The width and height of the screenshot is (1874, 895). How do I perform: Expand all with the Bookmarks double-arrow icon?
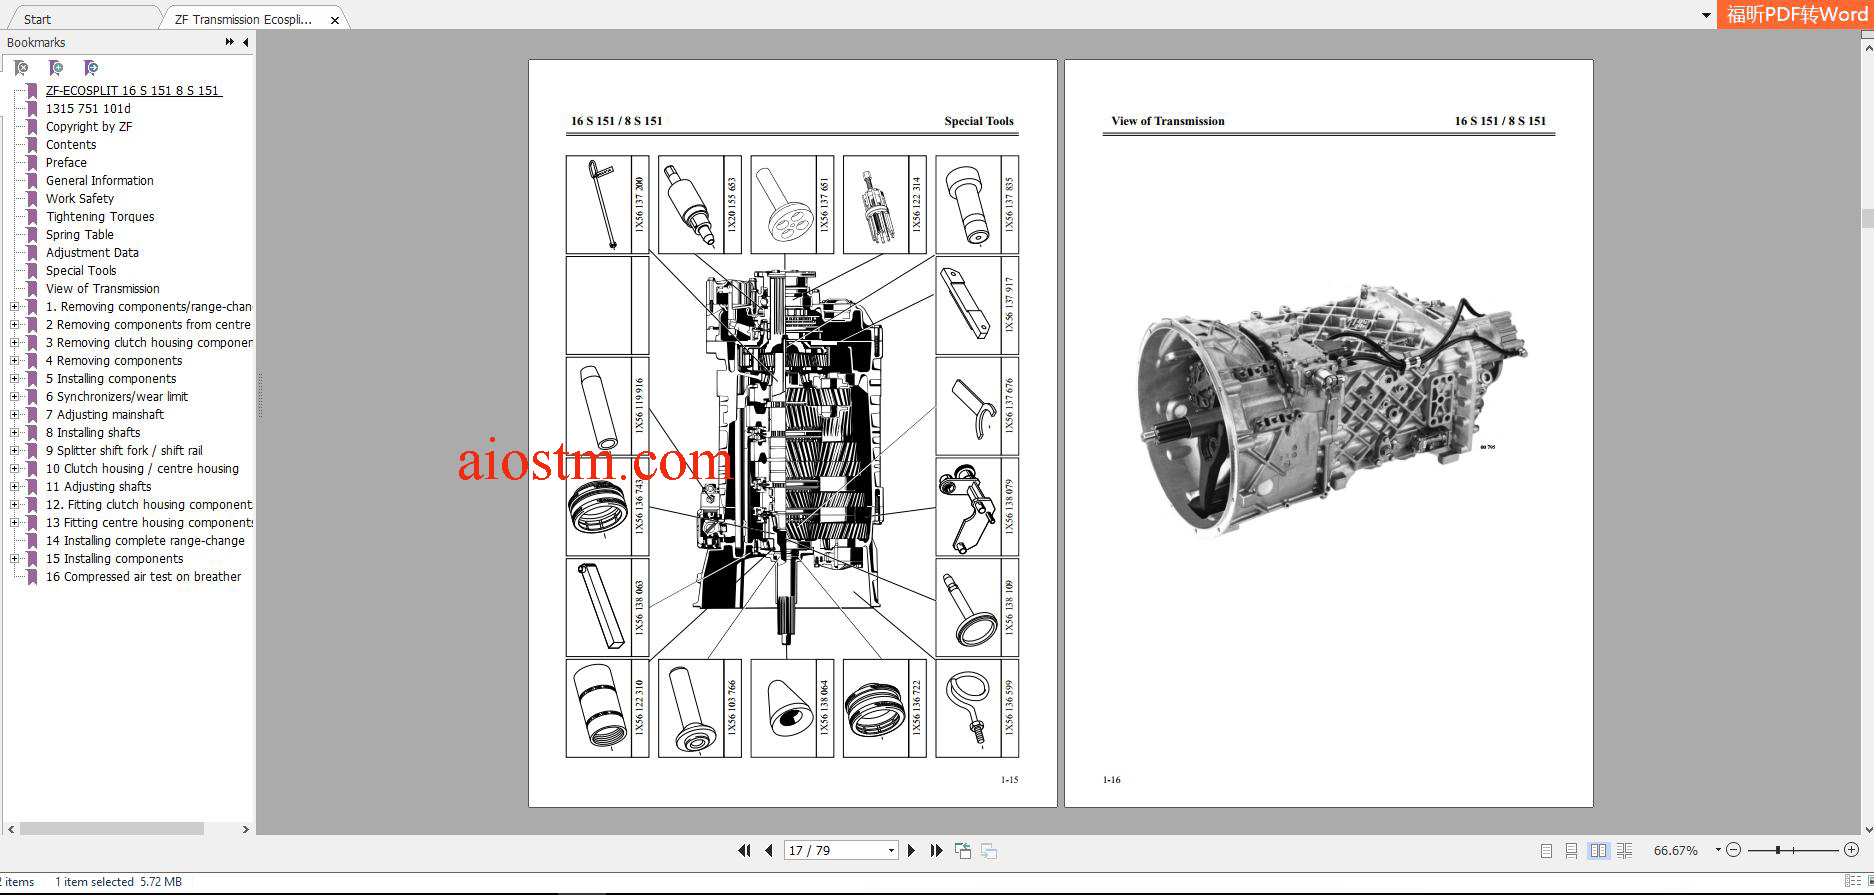230,42
